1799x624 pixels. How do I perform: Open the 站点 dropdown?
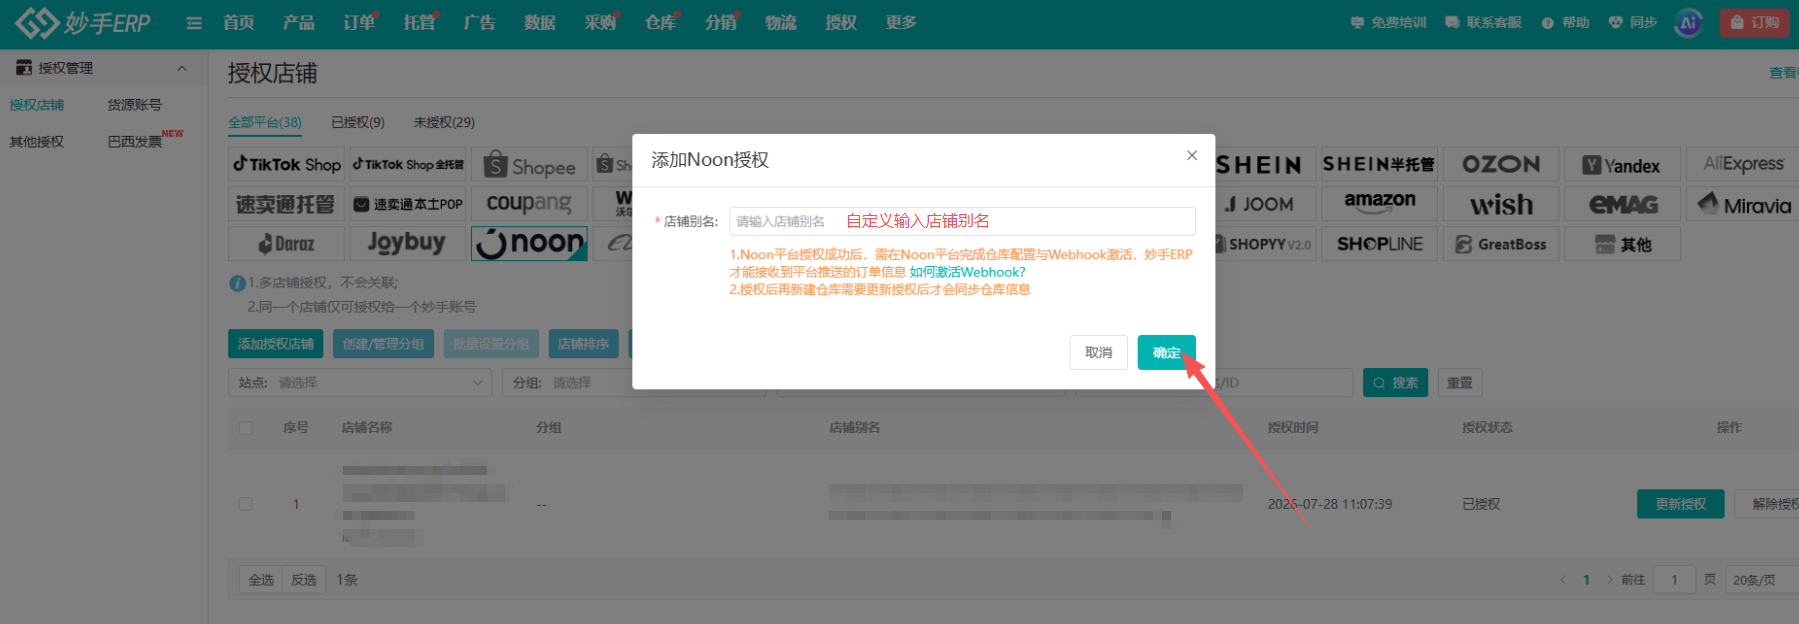coord(360,383)
